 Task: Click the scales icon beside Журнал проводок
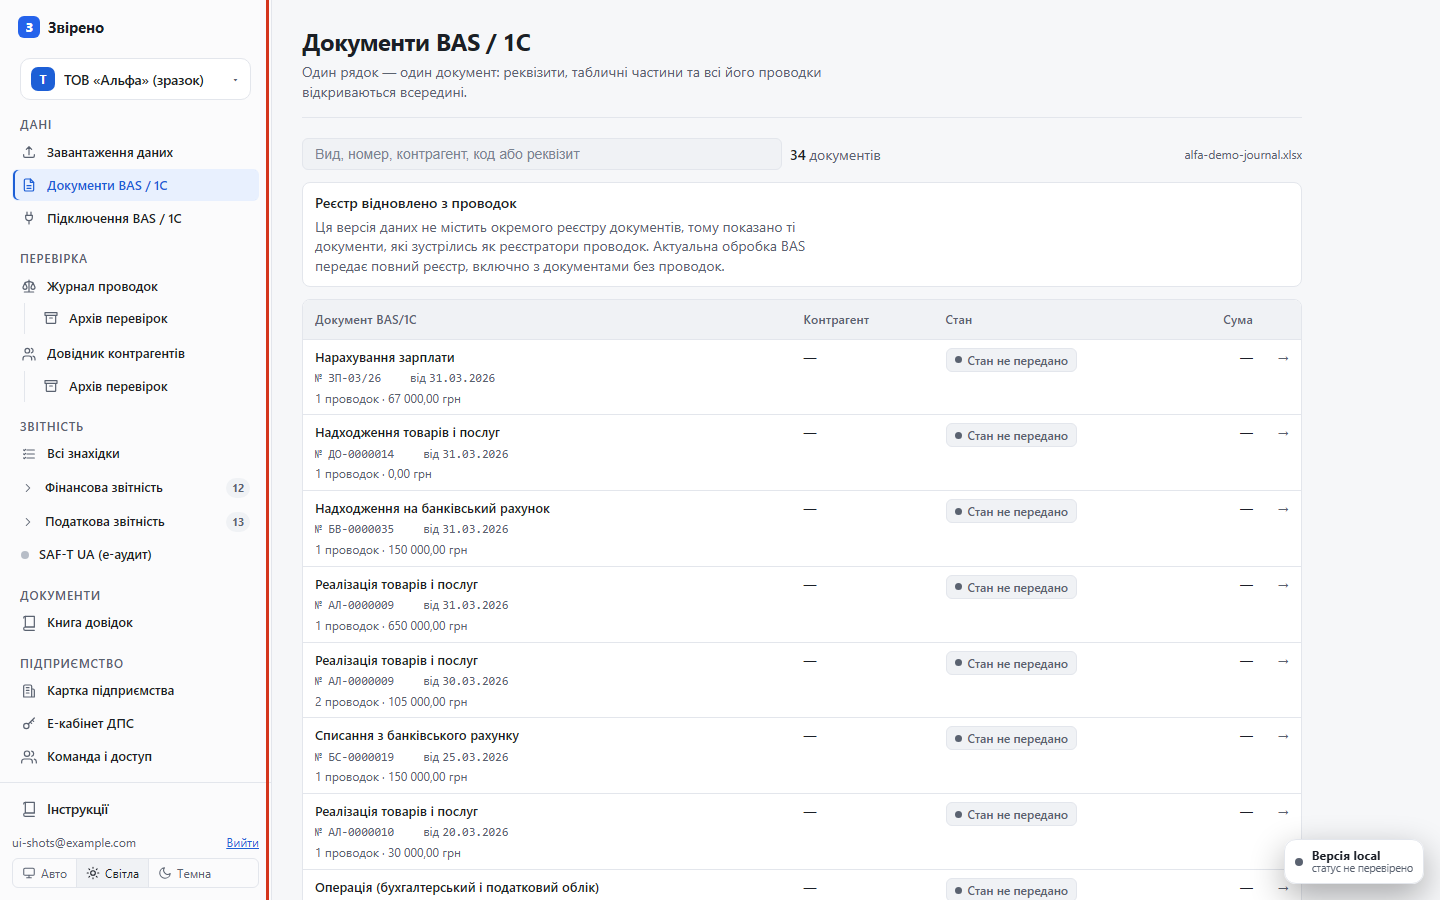[29, 287]
